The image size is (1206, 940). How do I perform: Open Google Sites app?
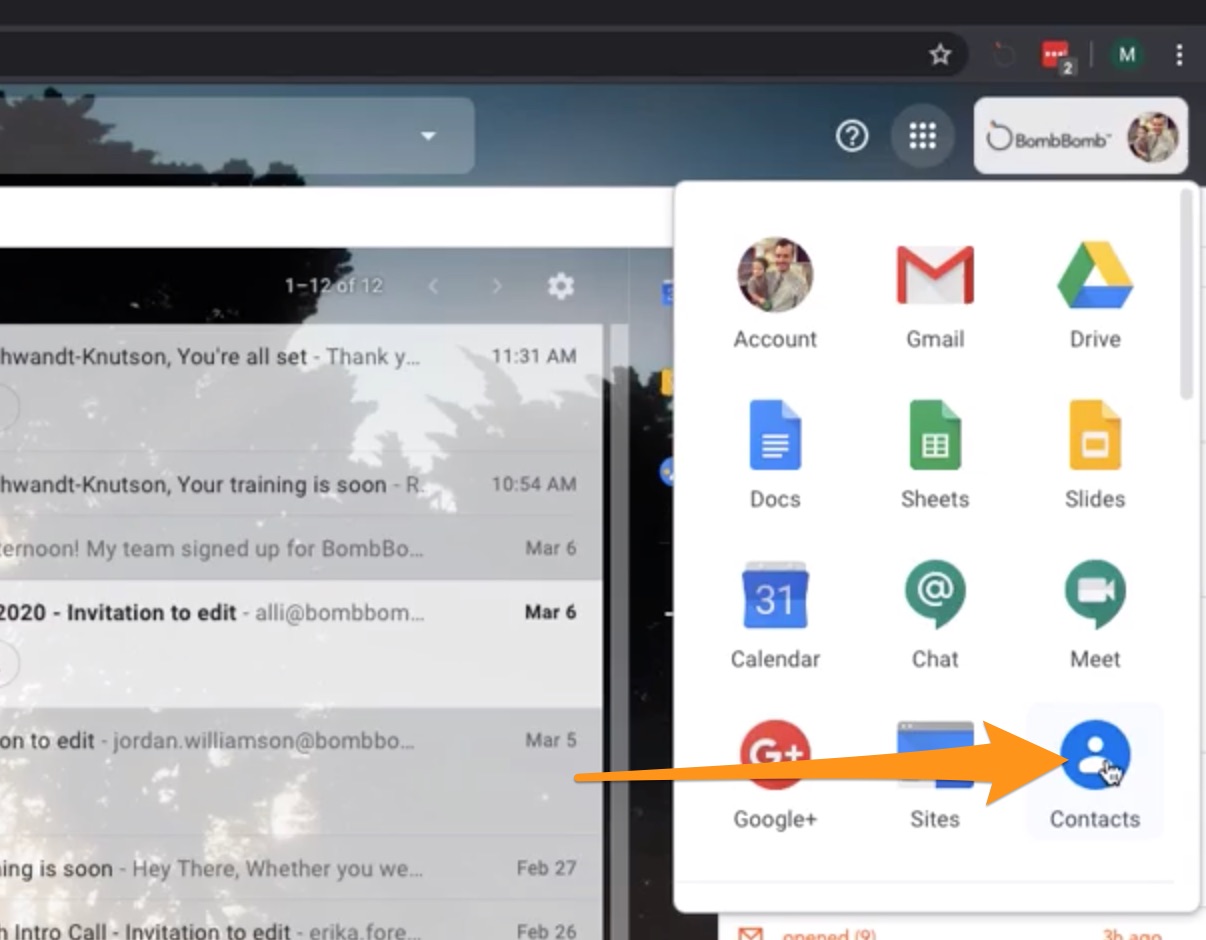coord(935,772)
